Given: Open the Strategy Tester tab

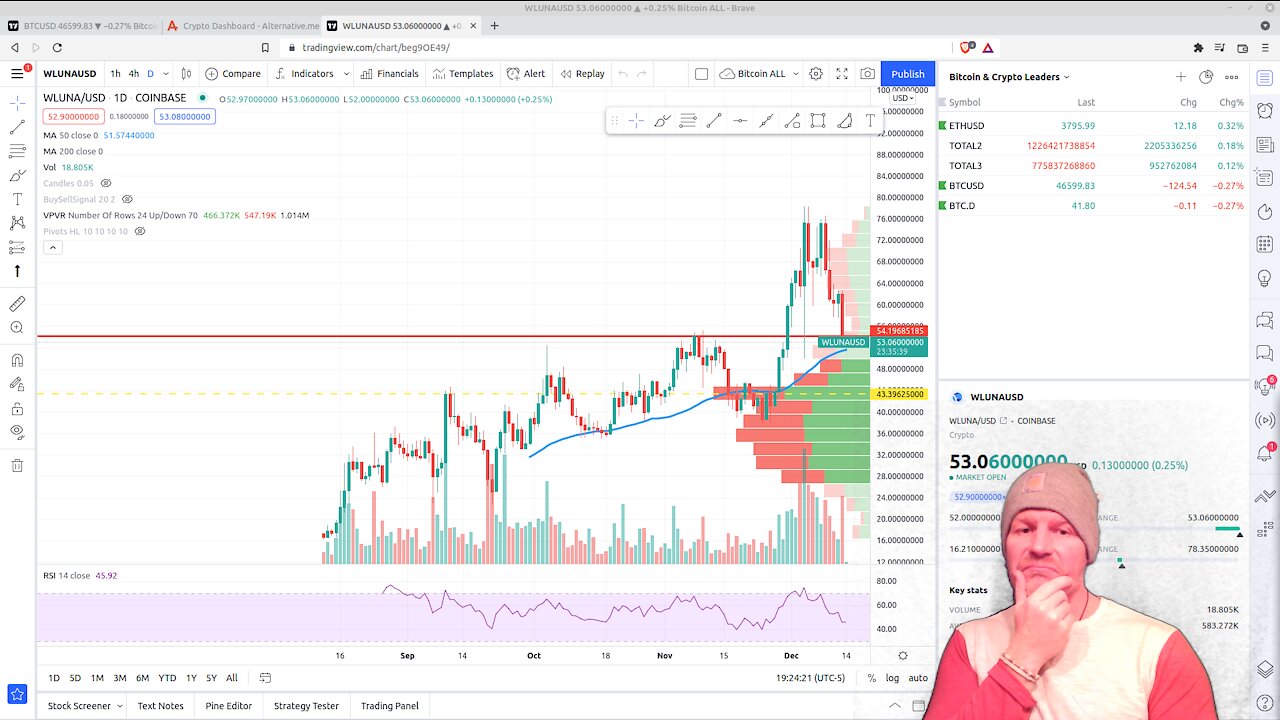Looking at the screenshot, I should (306, 705).
